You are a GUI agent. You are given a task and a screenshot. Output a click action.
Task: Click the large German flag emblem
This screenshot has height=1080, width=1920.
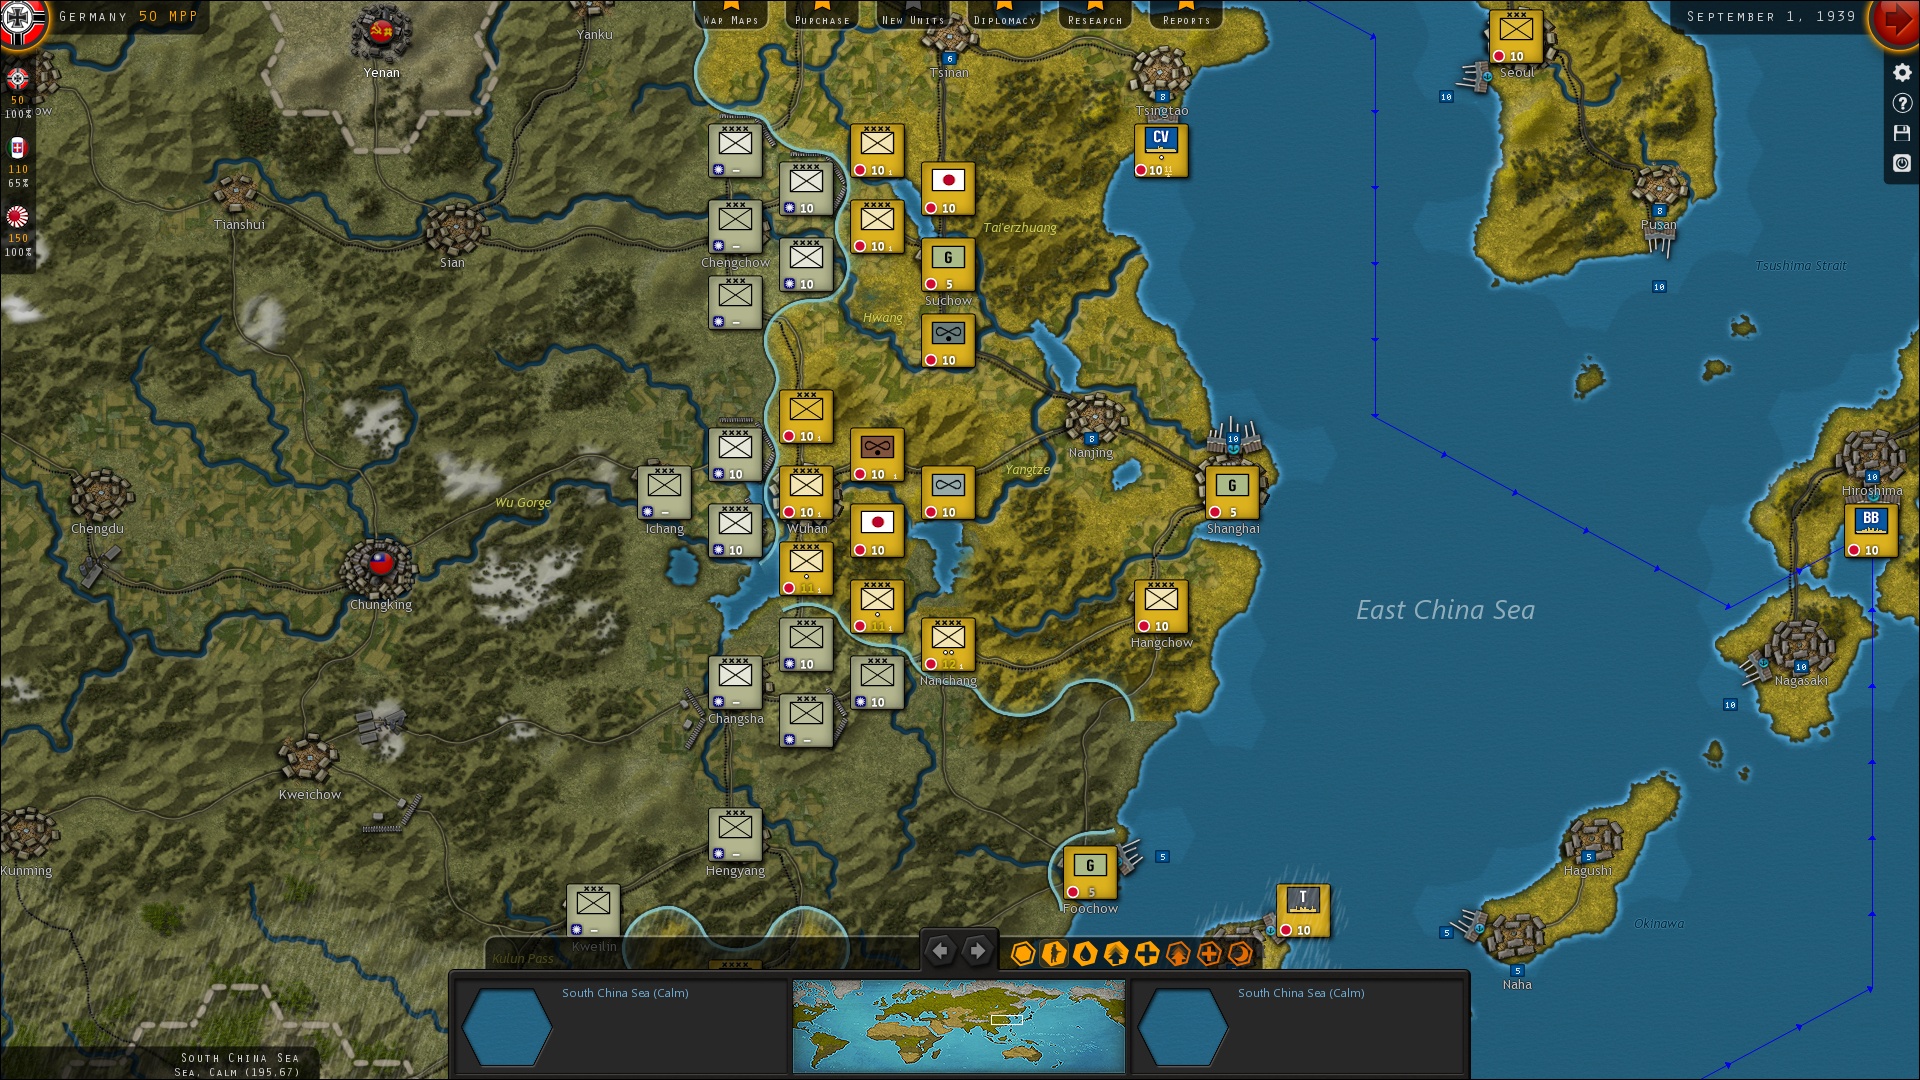tap(22, 22)
